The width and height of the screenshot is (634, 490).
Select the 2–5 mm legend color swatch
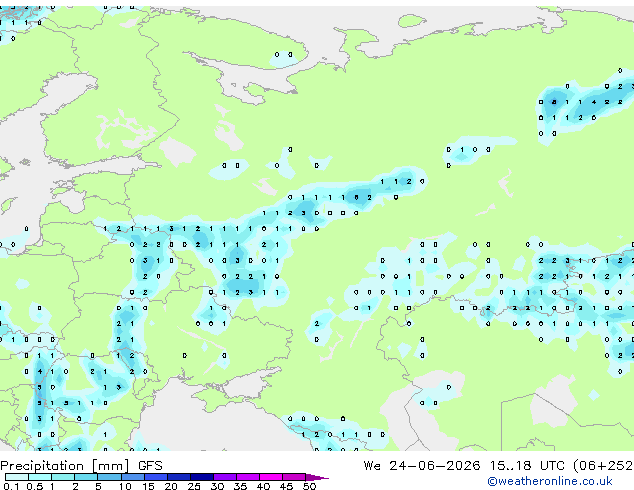pos(86,477)
